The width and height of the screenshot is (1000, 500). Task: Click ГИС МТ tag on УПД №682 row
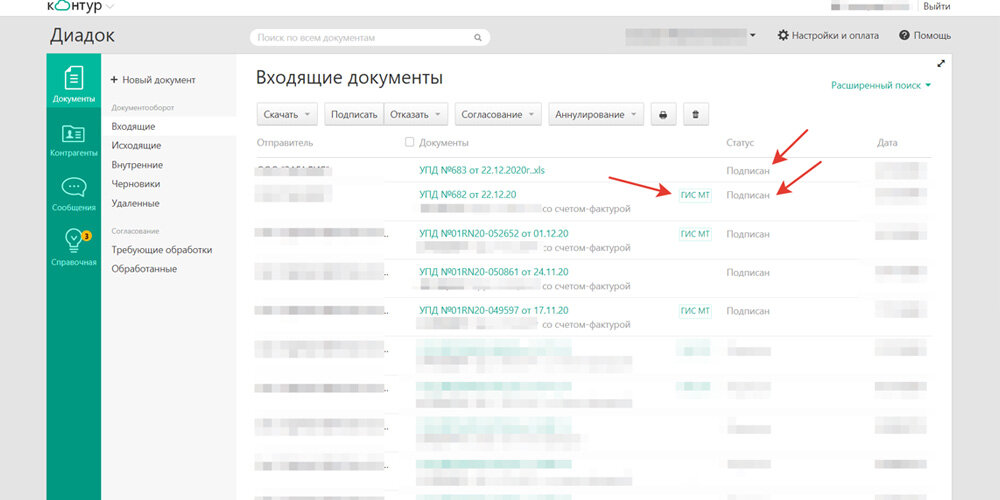695,195
